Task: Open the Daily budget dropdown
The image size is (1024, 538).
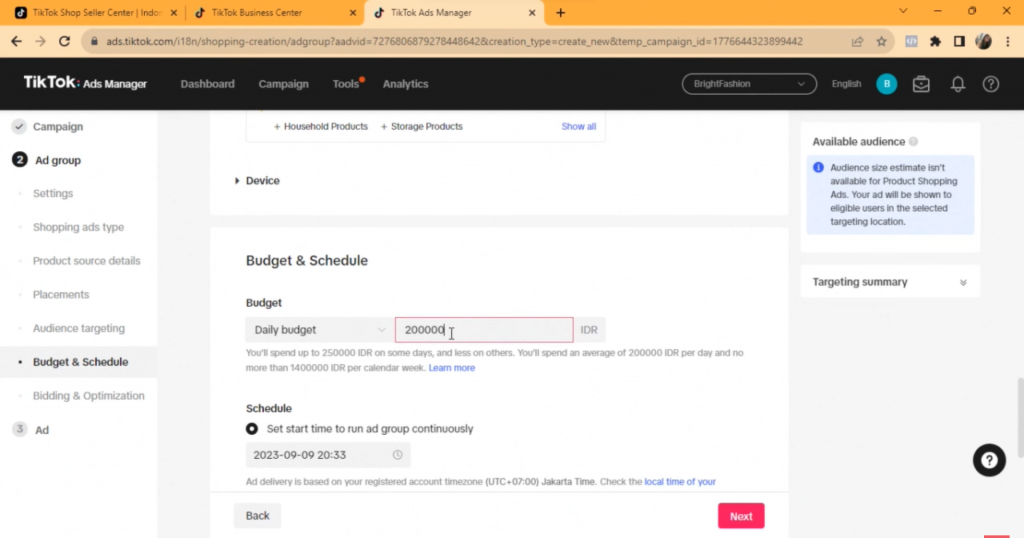Action: 319,330
